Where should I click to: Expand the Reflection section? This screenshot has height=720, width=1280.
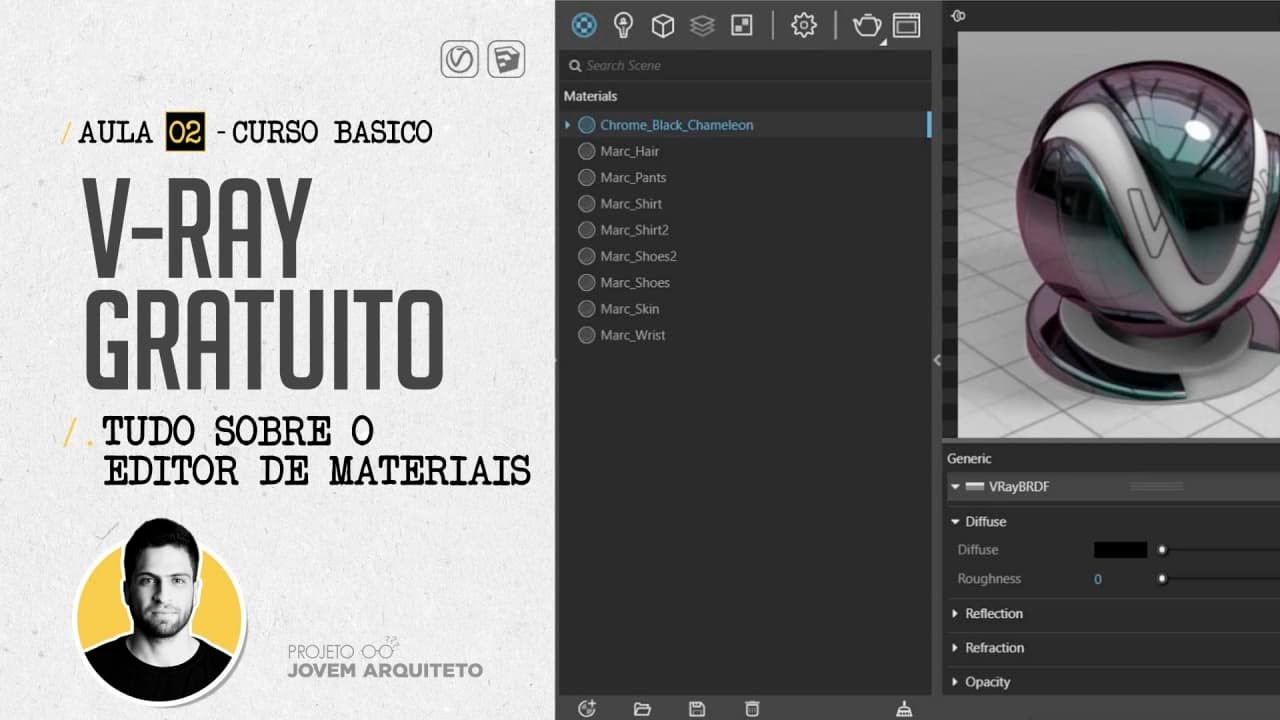956,614
